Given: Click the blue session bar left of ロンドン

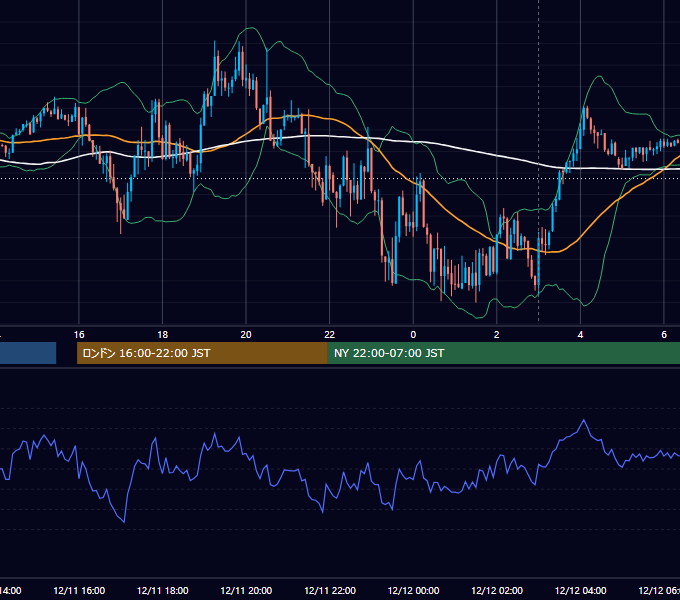Looking at the screenshot, I should point(28,353).
